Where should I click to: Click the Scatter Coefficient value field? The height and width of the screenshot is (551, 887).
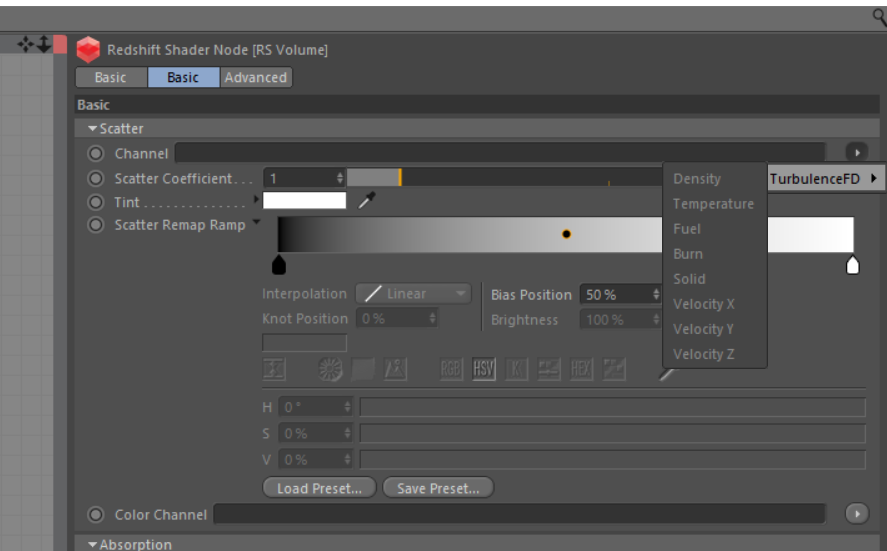pyautogui.click(x=304, y=178)
